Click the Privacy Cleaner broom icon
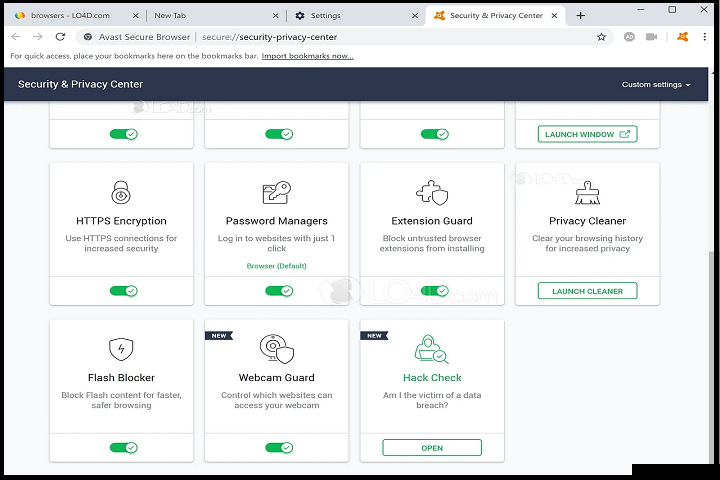Viewport: 720px width, 480px height. click(587, 192)
